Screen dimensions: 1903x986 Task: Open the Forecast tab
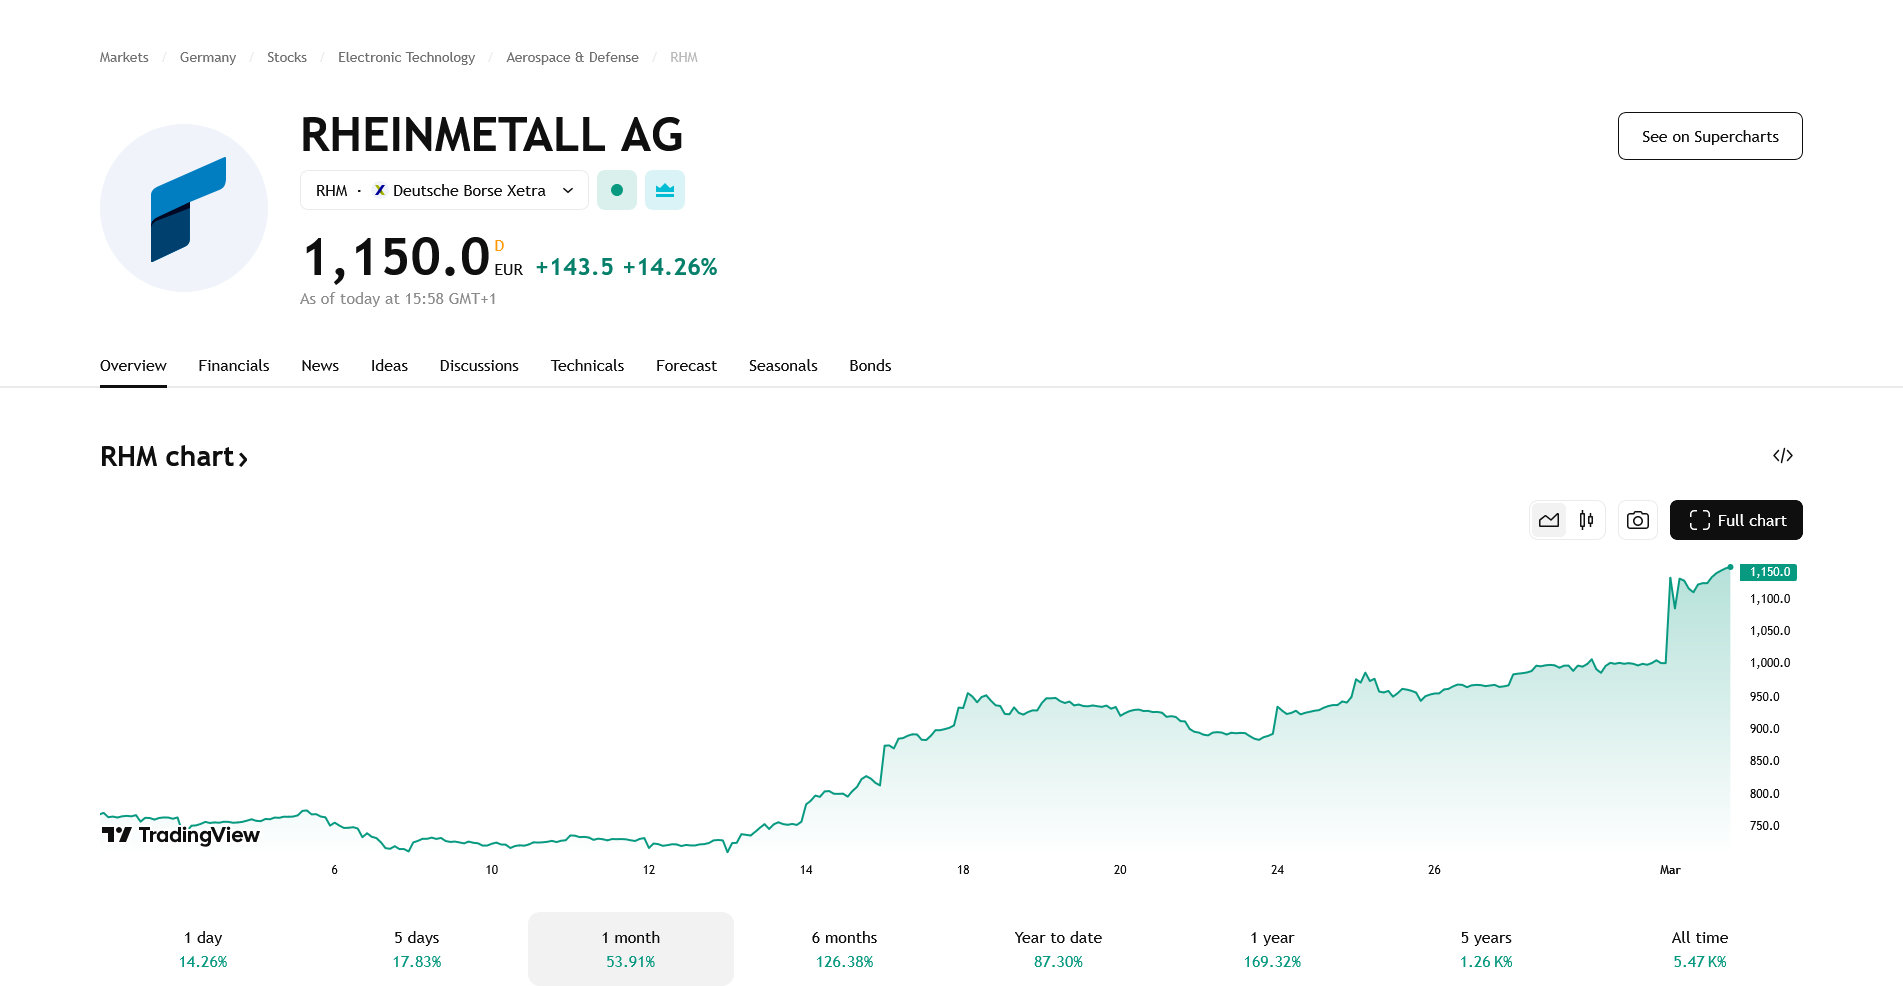[686, 366]
